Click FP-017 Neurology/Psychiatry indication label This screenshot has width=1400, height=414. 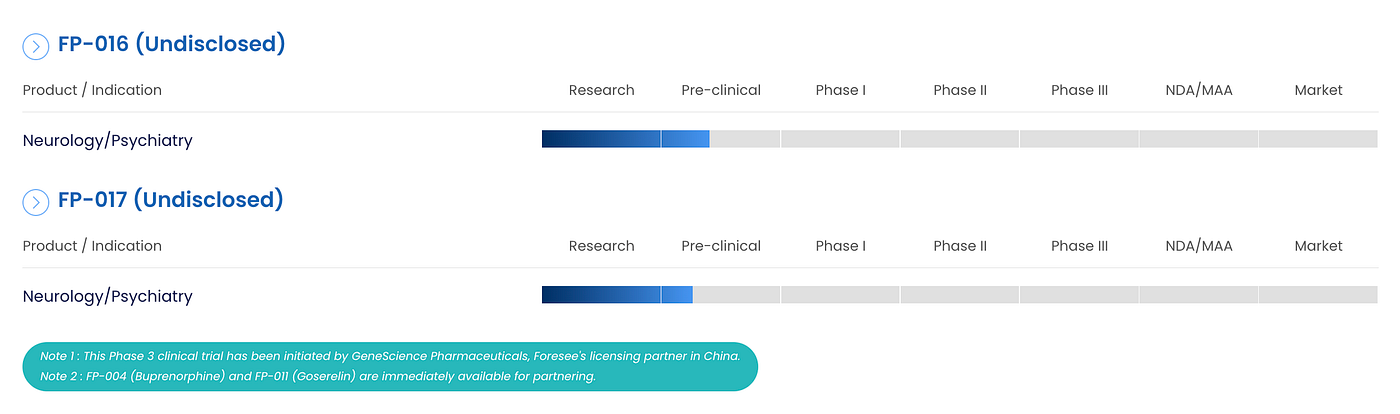(x=107, y=296)
